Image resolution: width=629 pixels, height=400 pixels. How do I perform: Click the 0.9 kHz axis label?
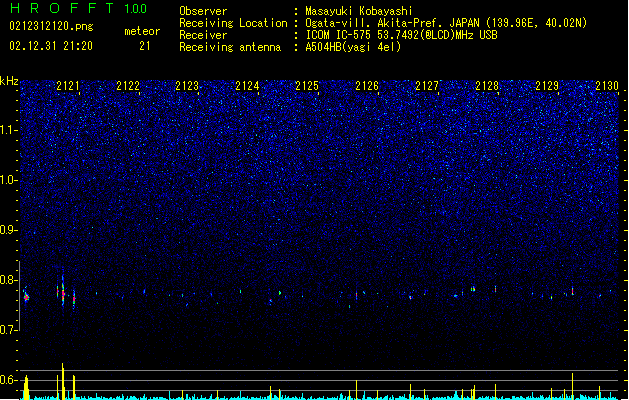click(8, 230)
